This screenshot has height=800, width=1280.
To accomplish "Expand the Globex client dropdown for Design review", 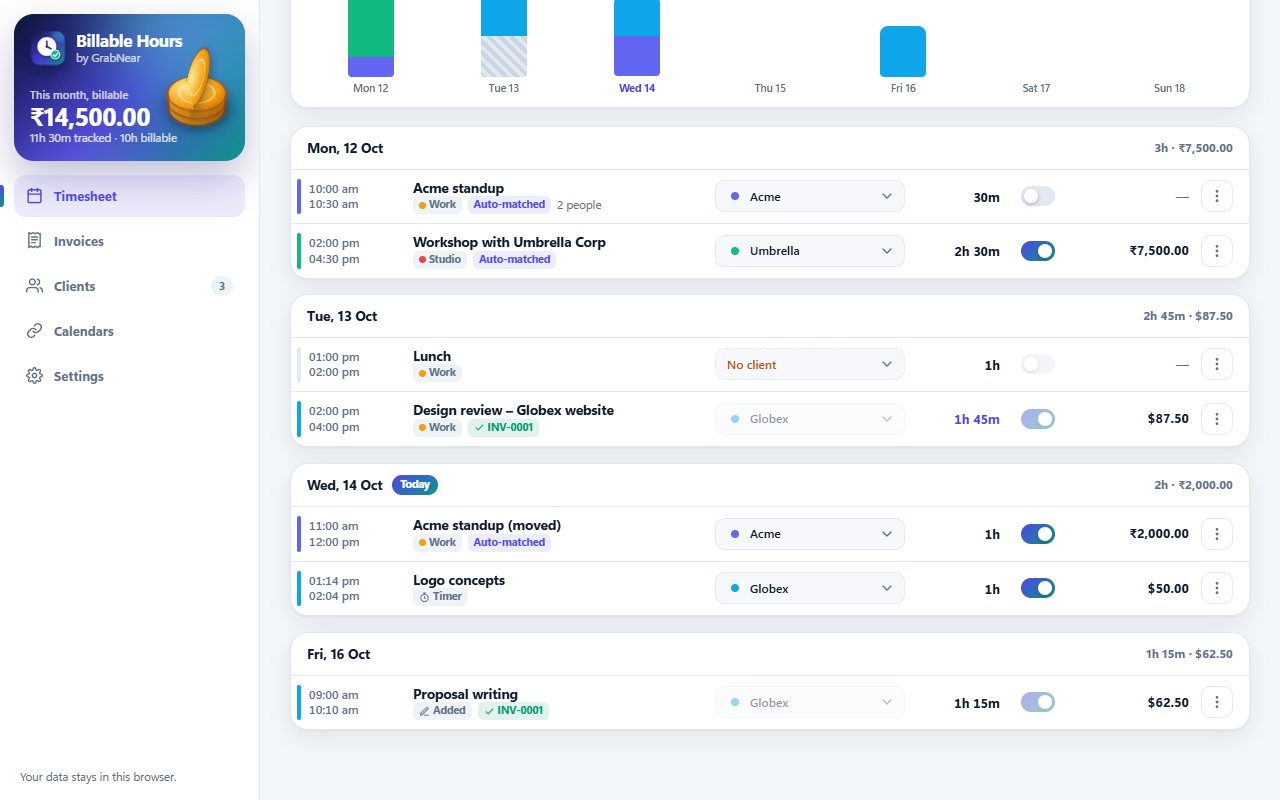I will click(810, 419).
